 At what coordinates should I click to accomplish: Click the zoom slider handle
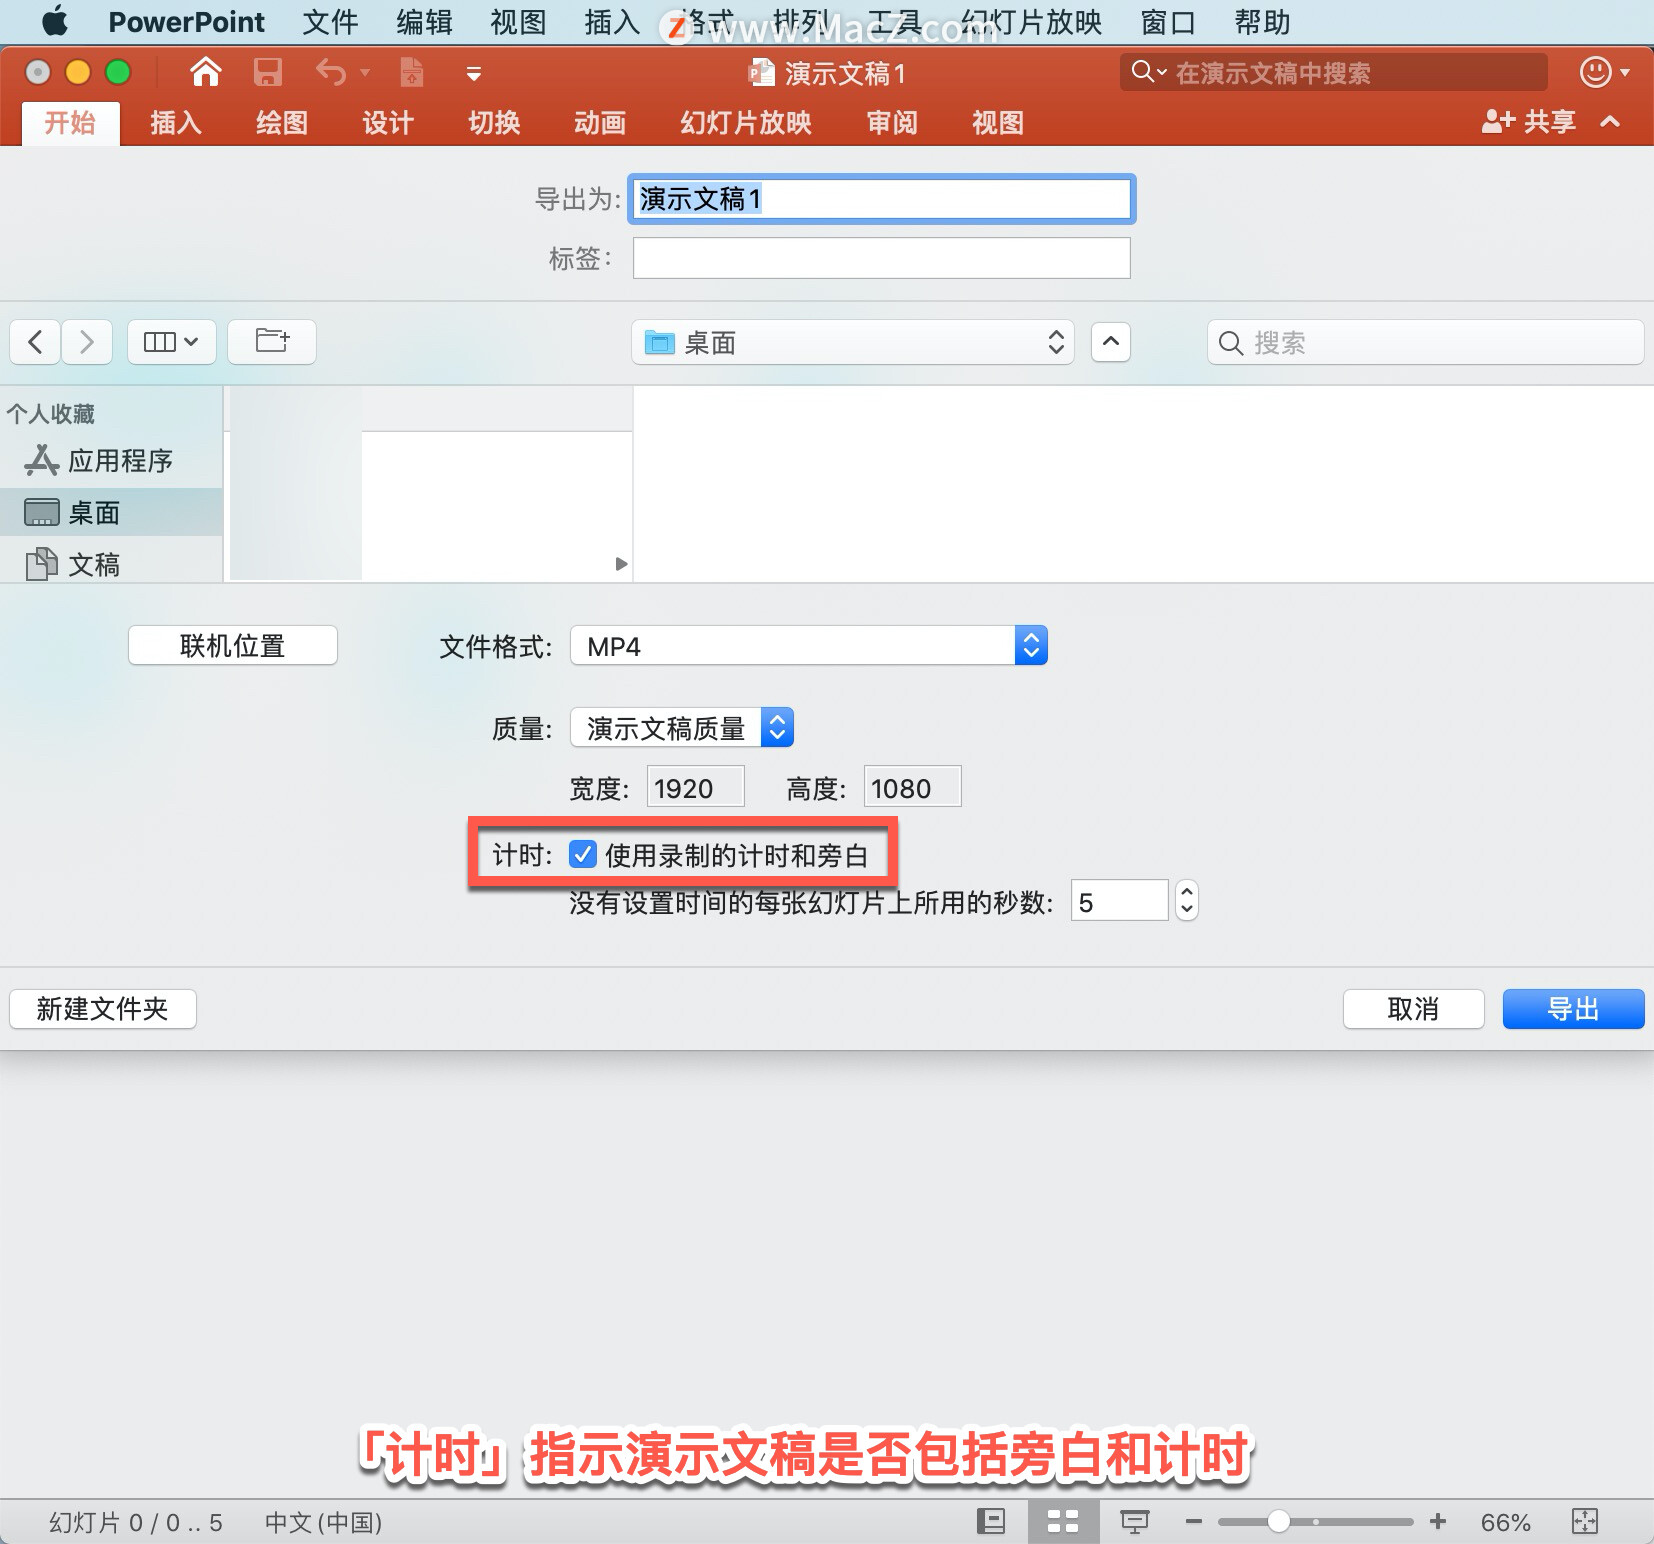[x=1278, y=1521]
